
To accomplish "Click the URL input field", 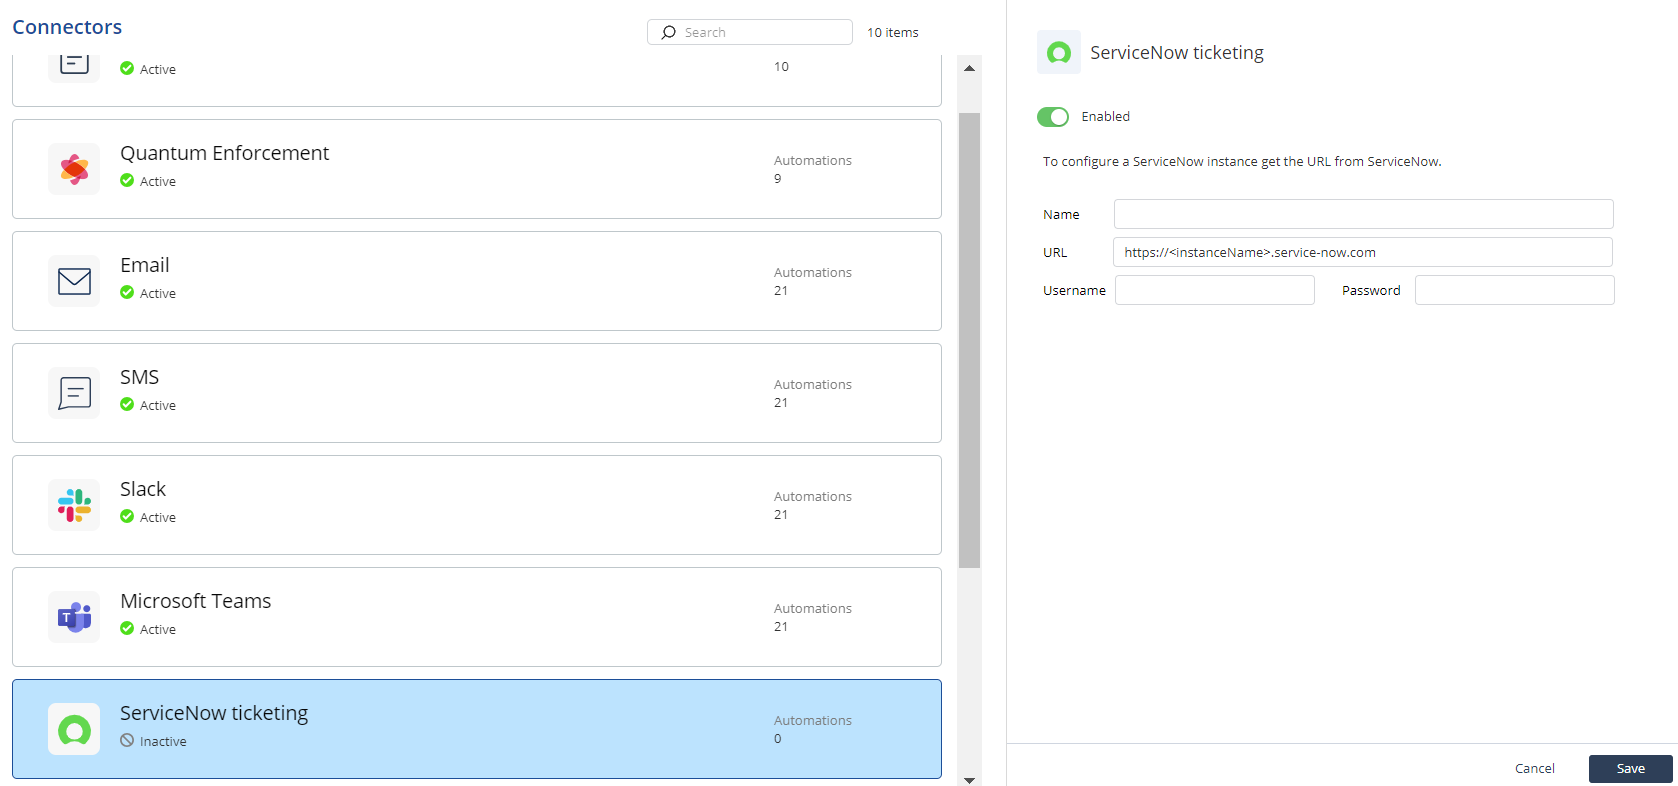I will 1363,252.
